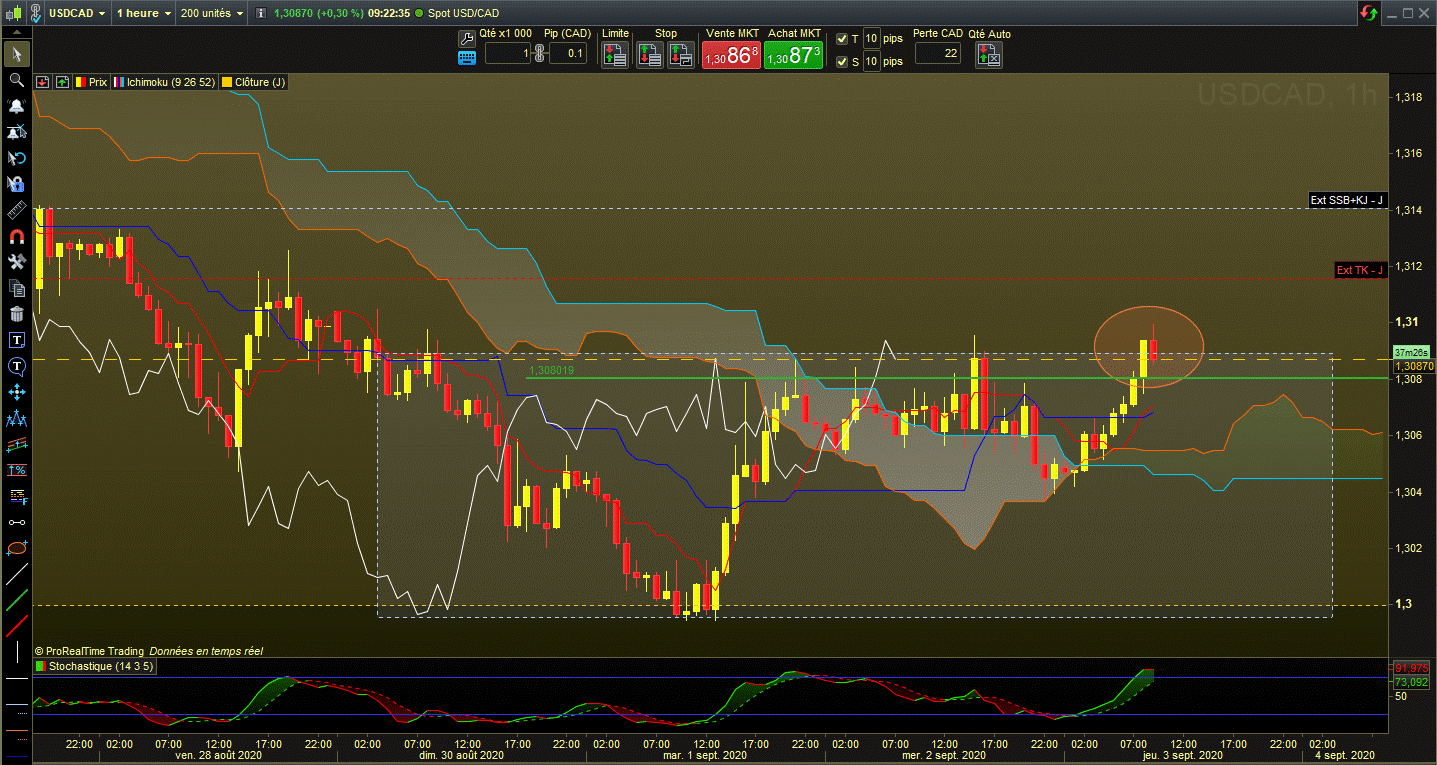
Task: Open the alert bell tool
Action: pos(16,105)
